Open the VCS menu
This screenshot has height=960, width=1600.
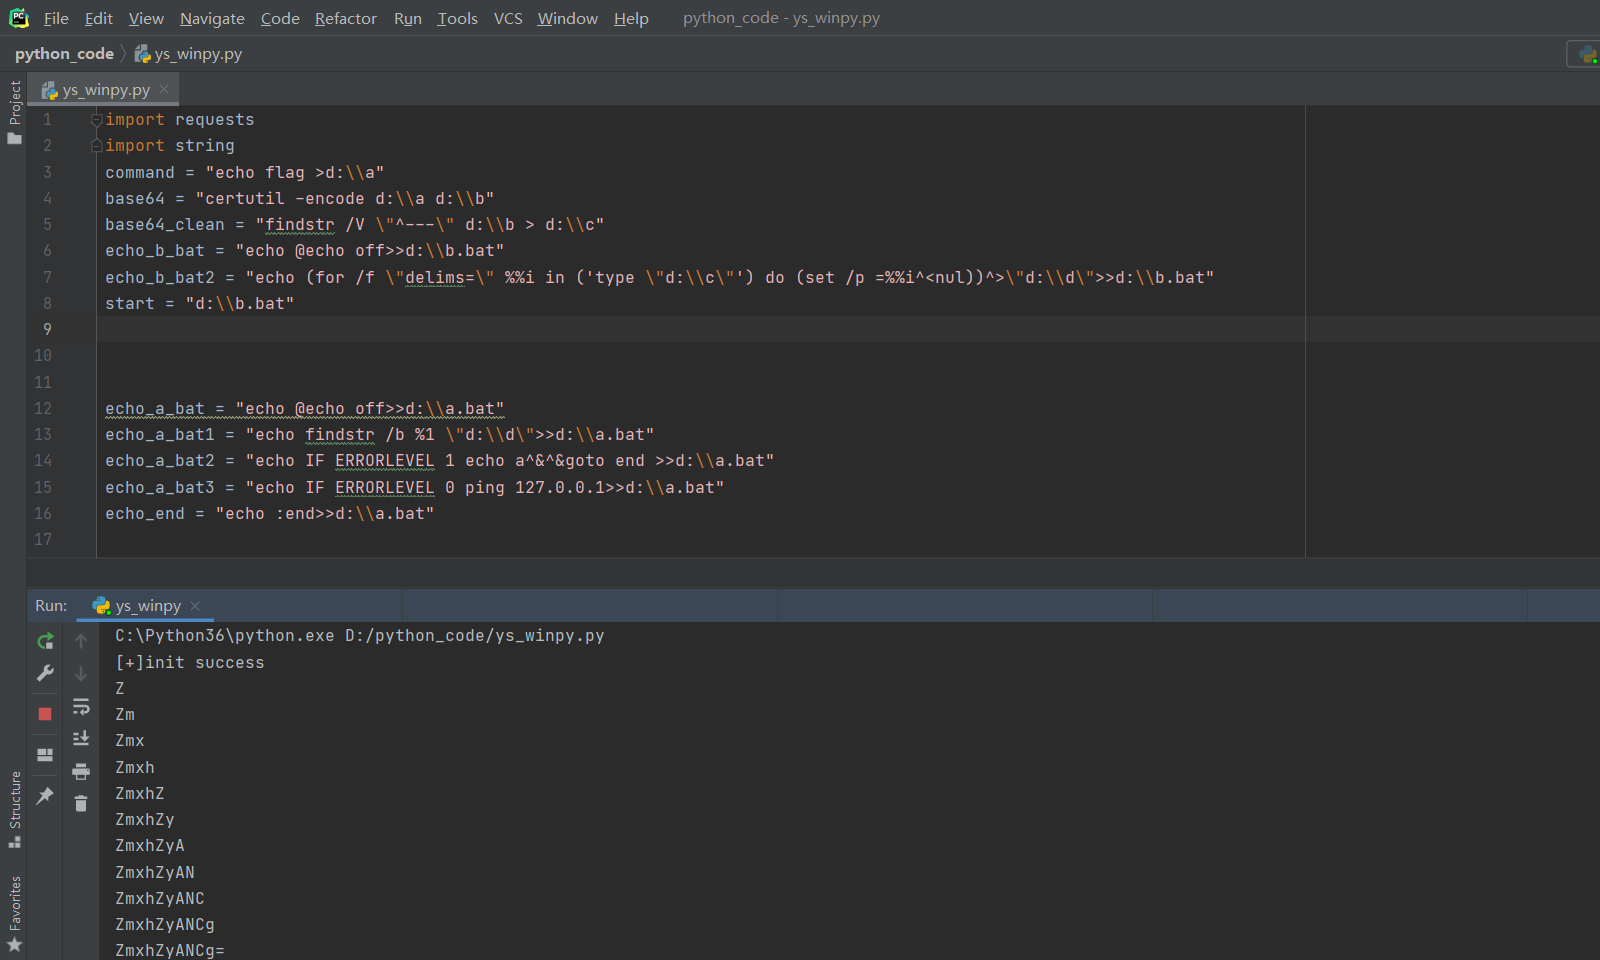click(508, 18)
